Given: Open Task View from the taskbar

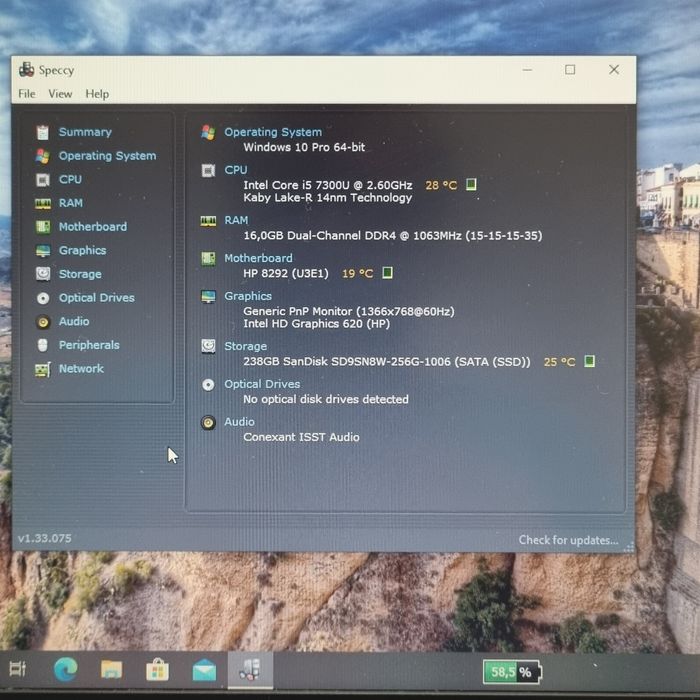Looking at the screenshot, I should point(18,669).
